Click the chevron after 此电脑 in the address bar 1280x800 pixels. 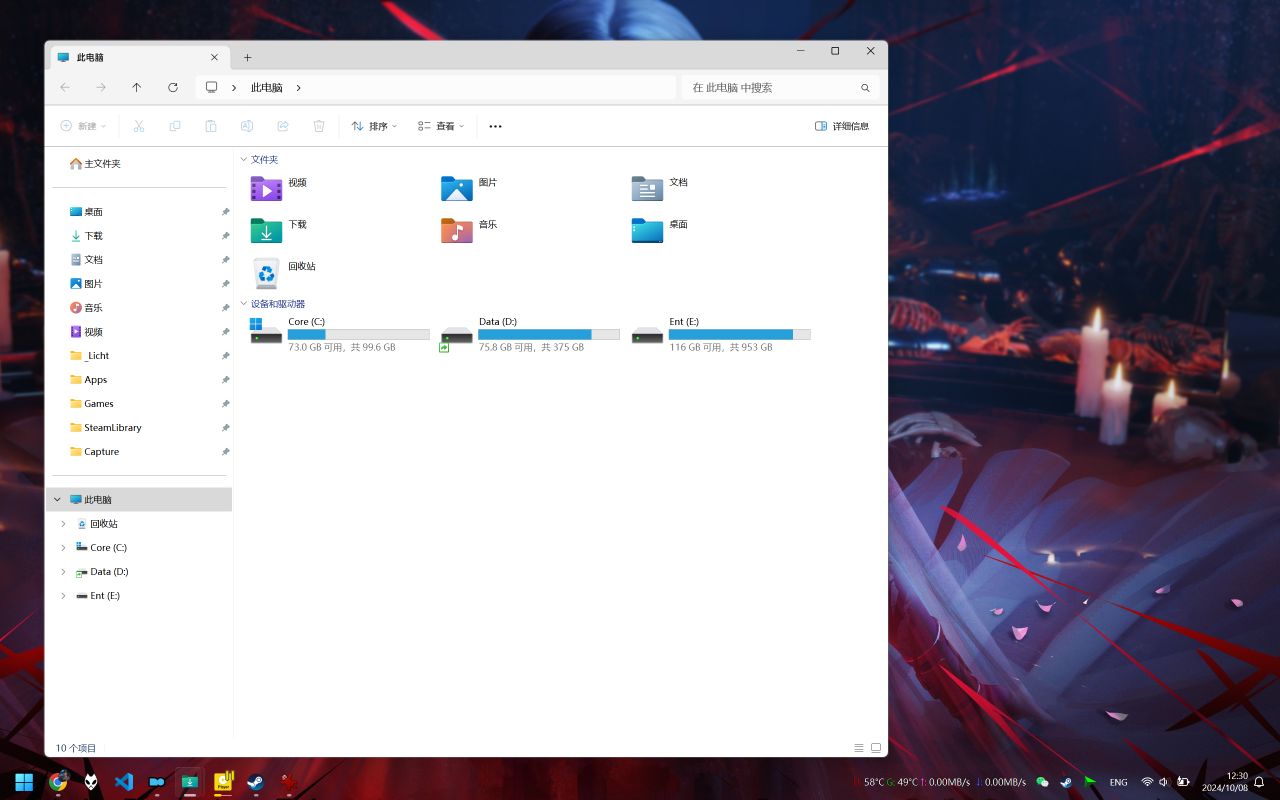[x=298, y=88]
